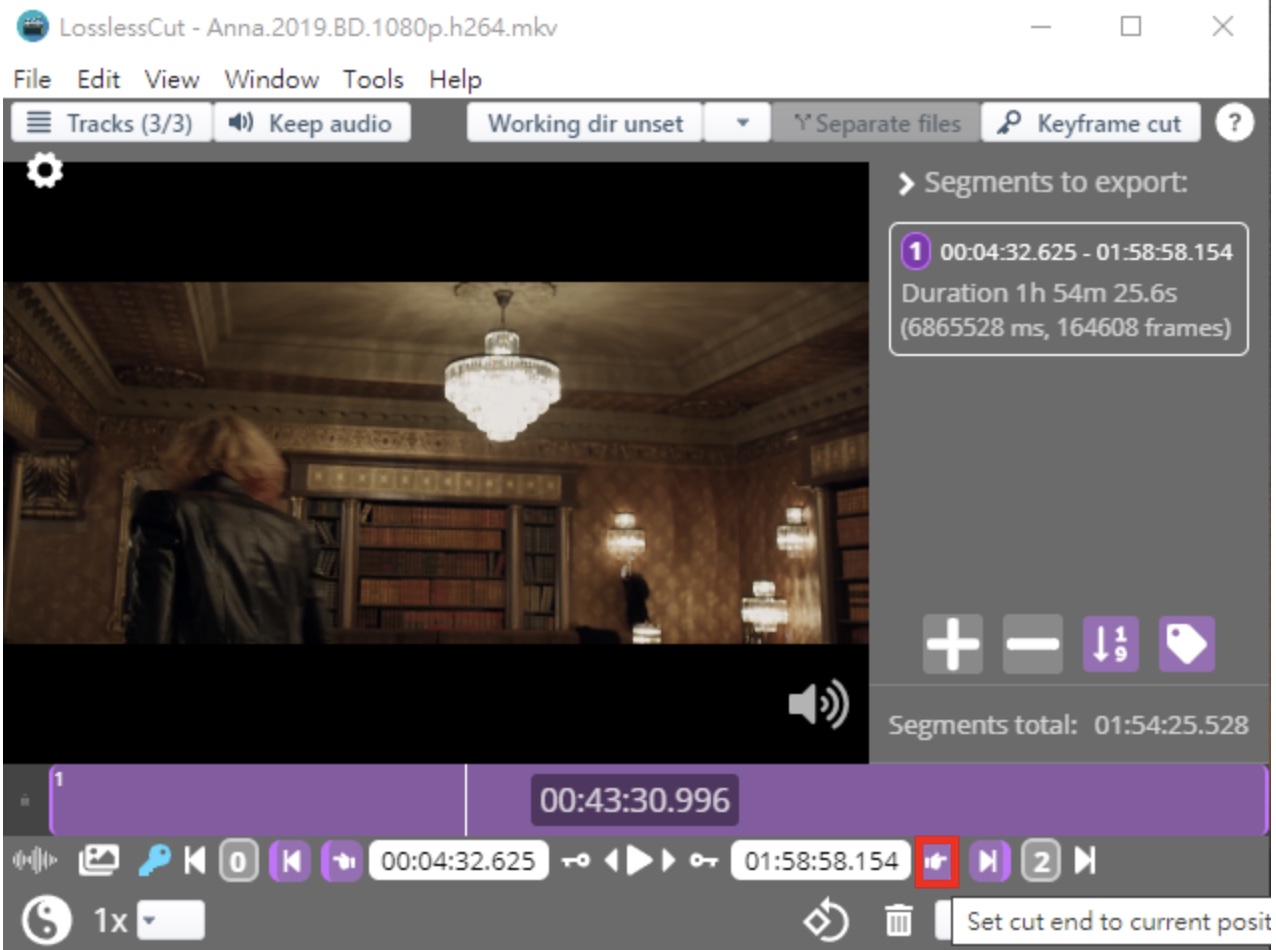Screen dimensions: 1276x950
Task: Click the trash icon to delete source
Action: (x=900, y=919)
